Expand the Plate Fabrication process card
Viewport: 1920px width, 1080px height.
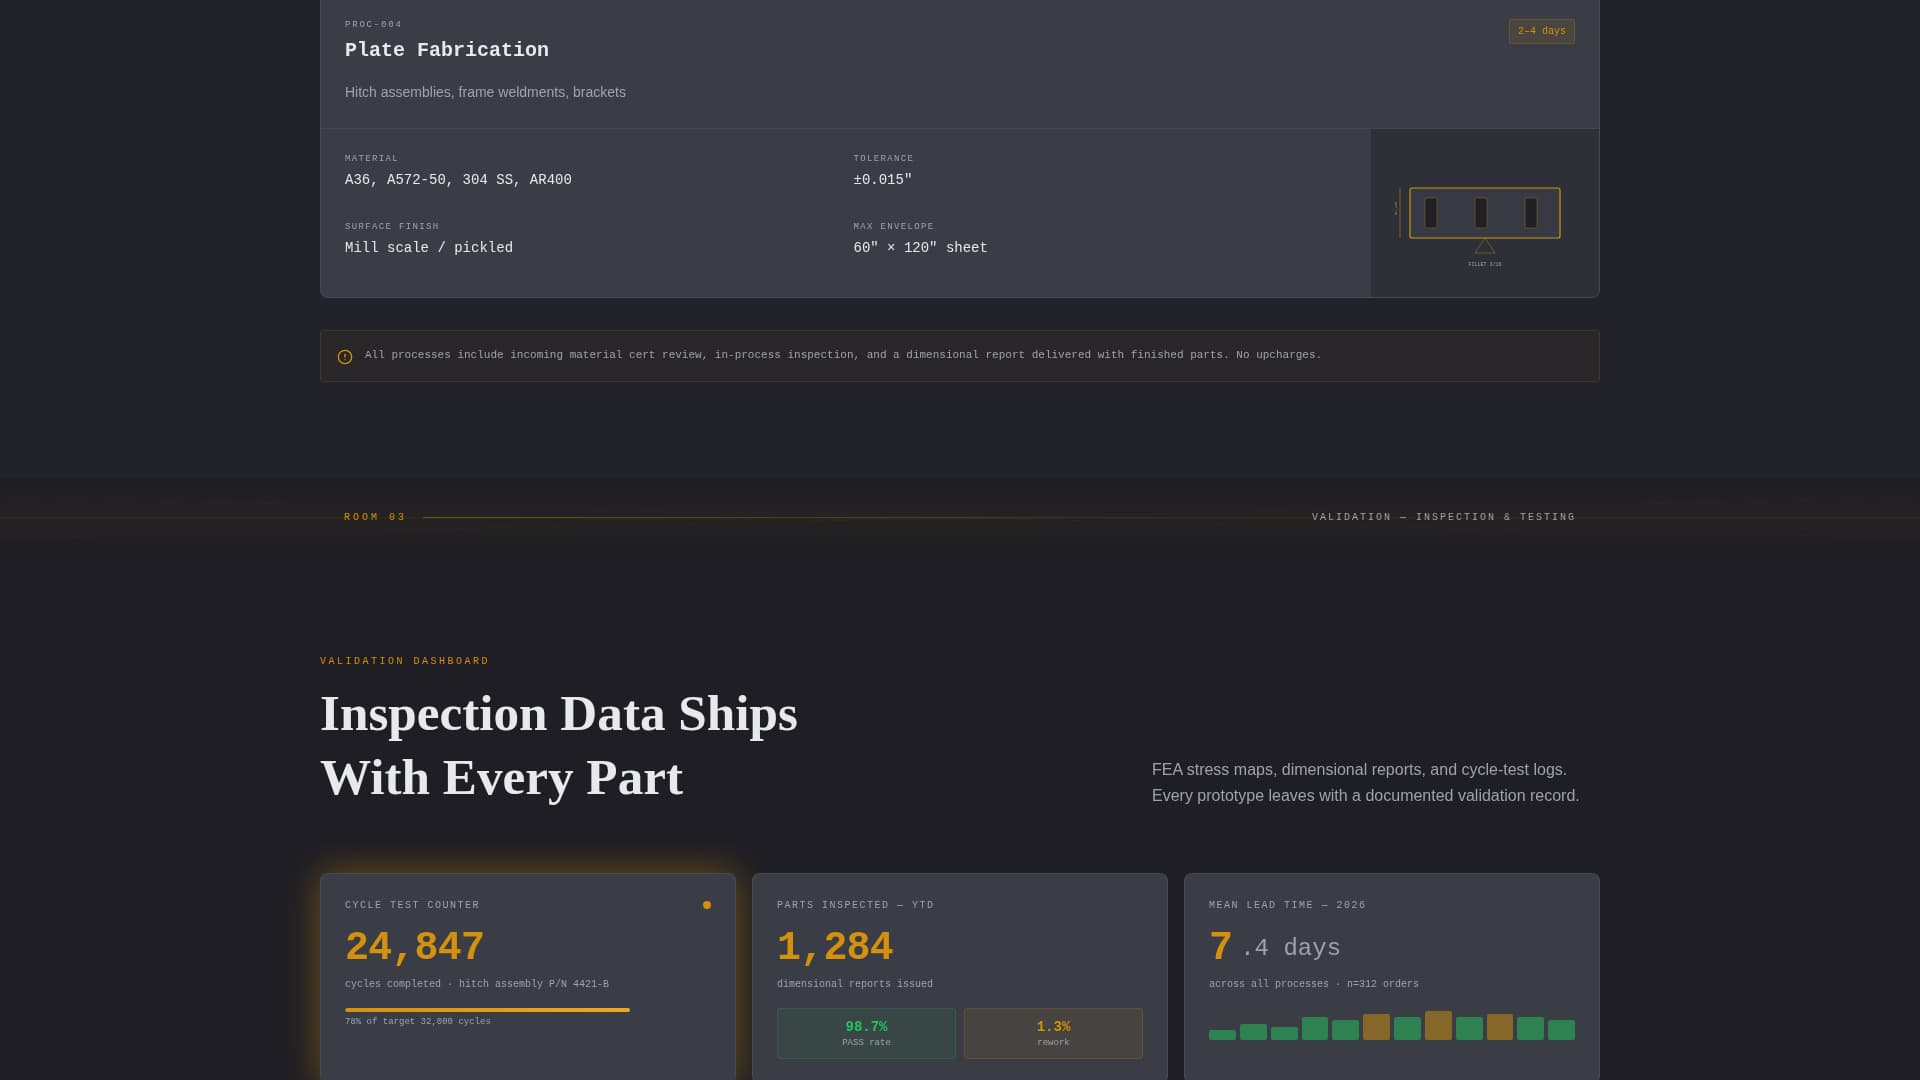point(447,49)
